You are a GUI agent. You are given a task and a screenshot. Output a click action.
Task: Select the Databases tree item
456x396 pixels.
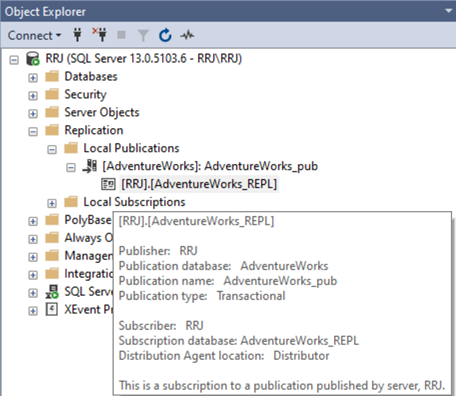(x=91, y=77)
